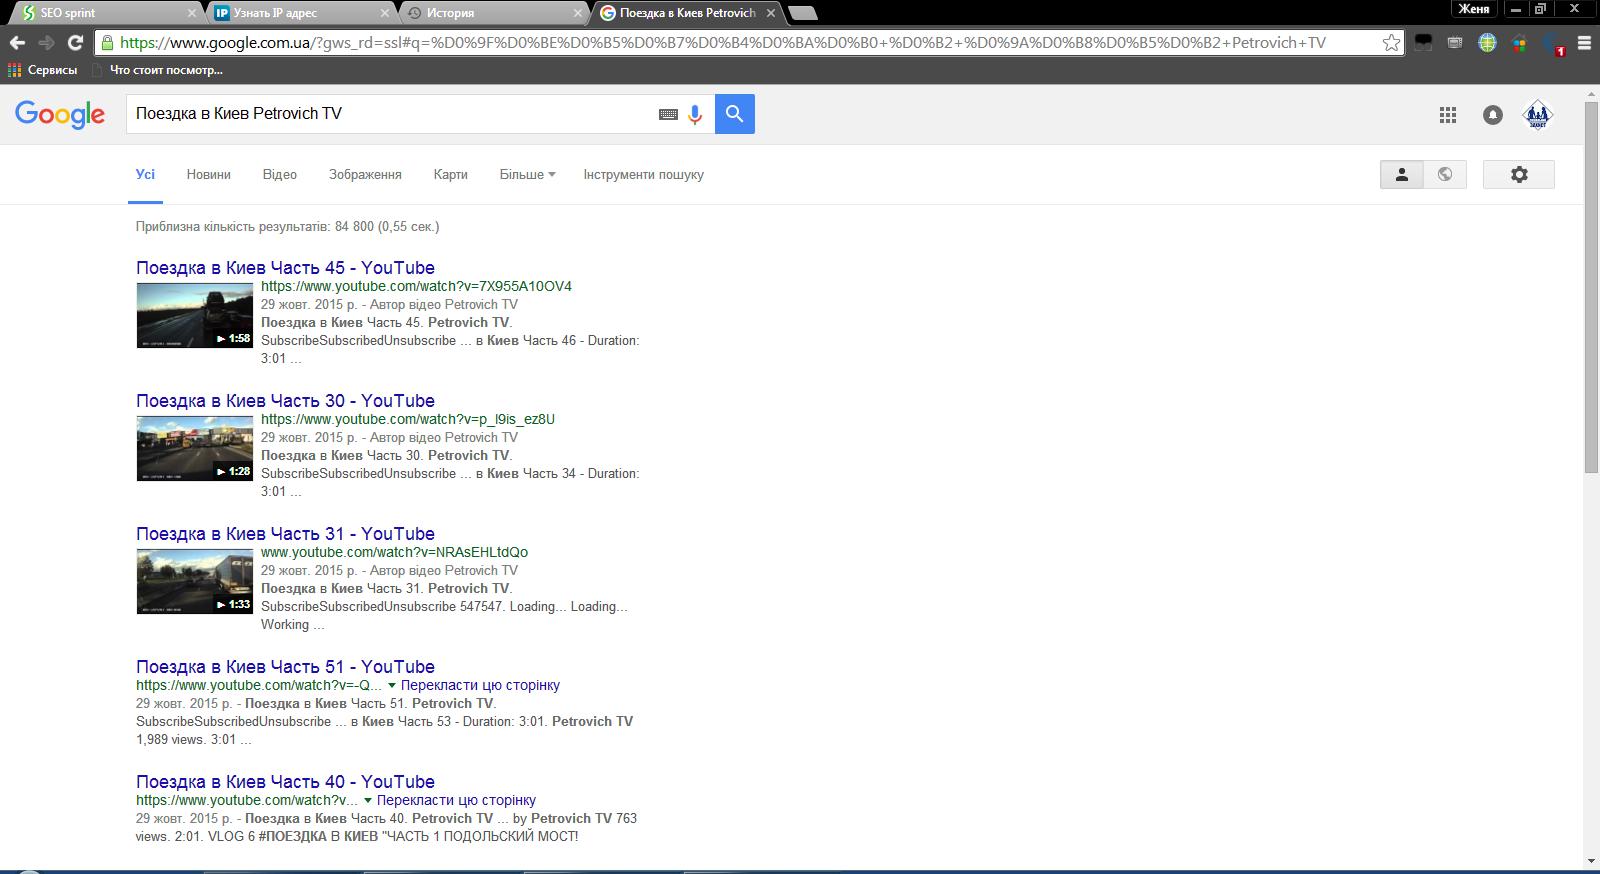The image size is (1600, 874).
Task: Play the 1:28 video thumbnail
Action: tap(194, 448)
